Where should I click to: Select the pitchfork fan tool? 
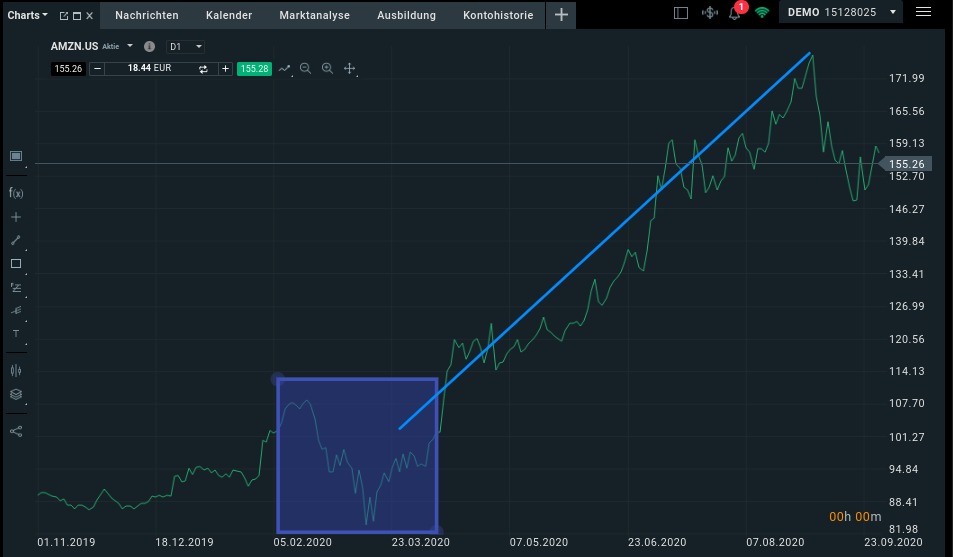coord(16,311)
